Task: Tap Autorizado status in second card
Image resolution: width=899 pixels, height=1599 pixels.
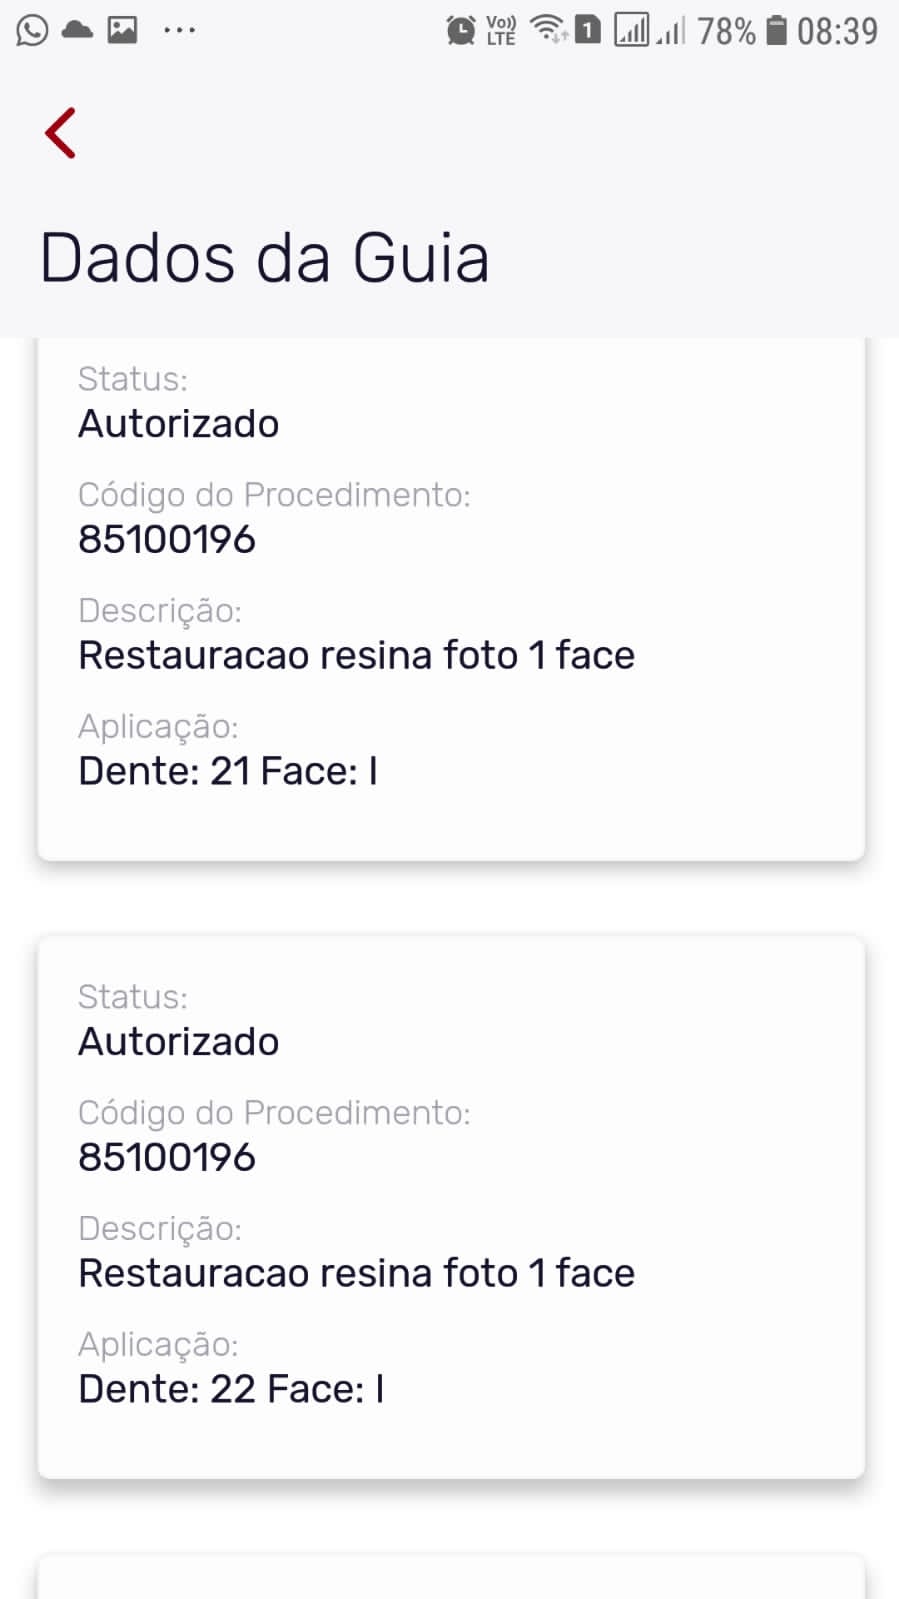Action: click(x=178, y=1042)
